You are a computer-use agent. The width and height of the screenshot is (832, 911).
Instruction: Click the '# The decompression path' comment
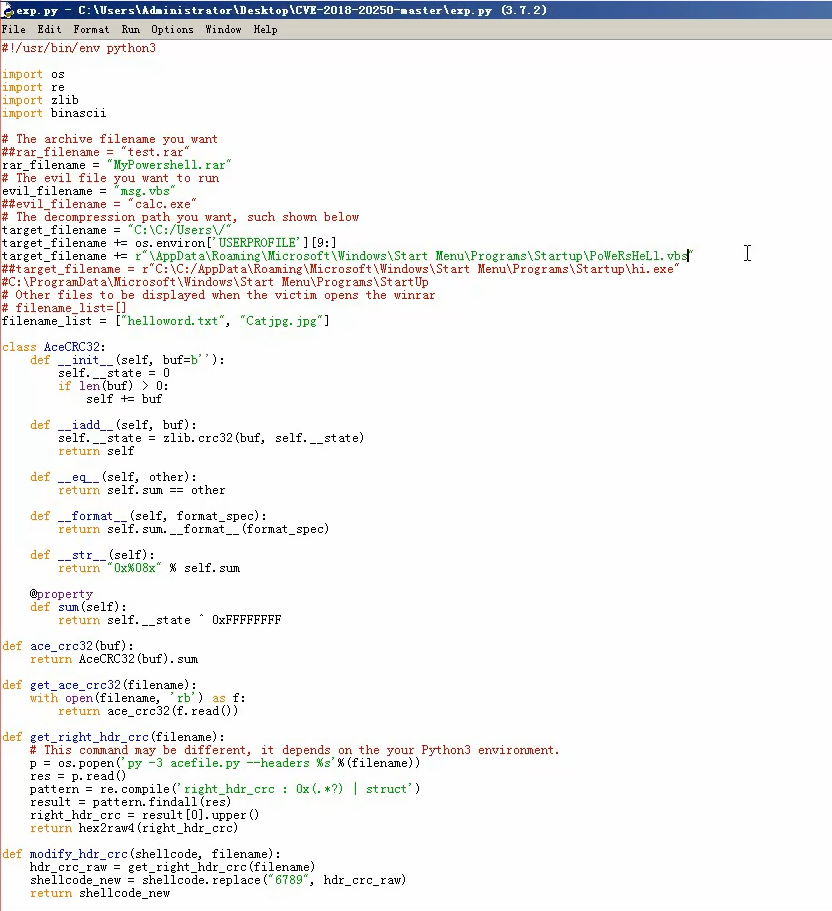point(181,217)
